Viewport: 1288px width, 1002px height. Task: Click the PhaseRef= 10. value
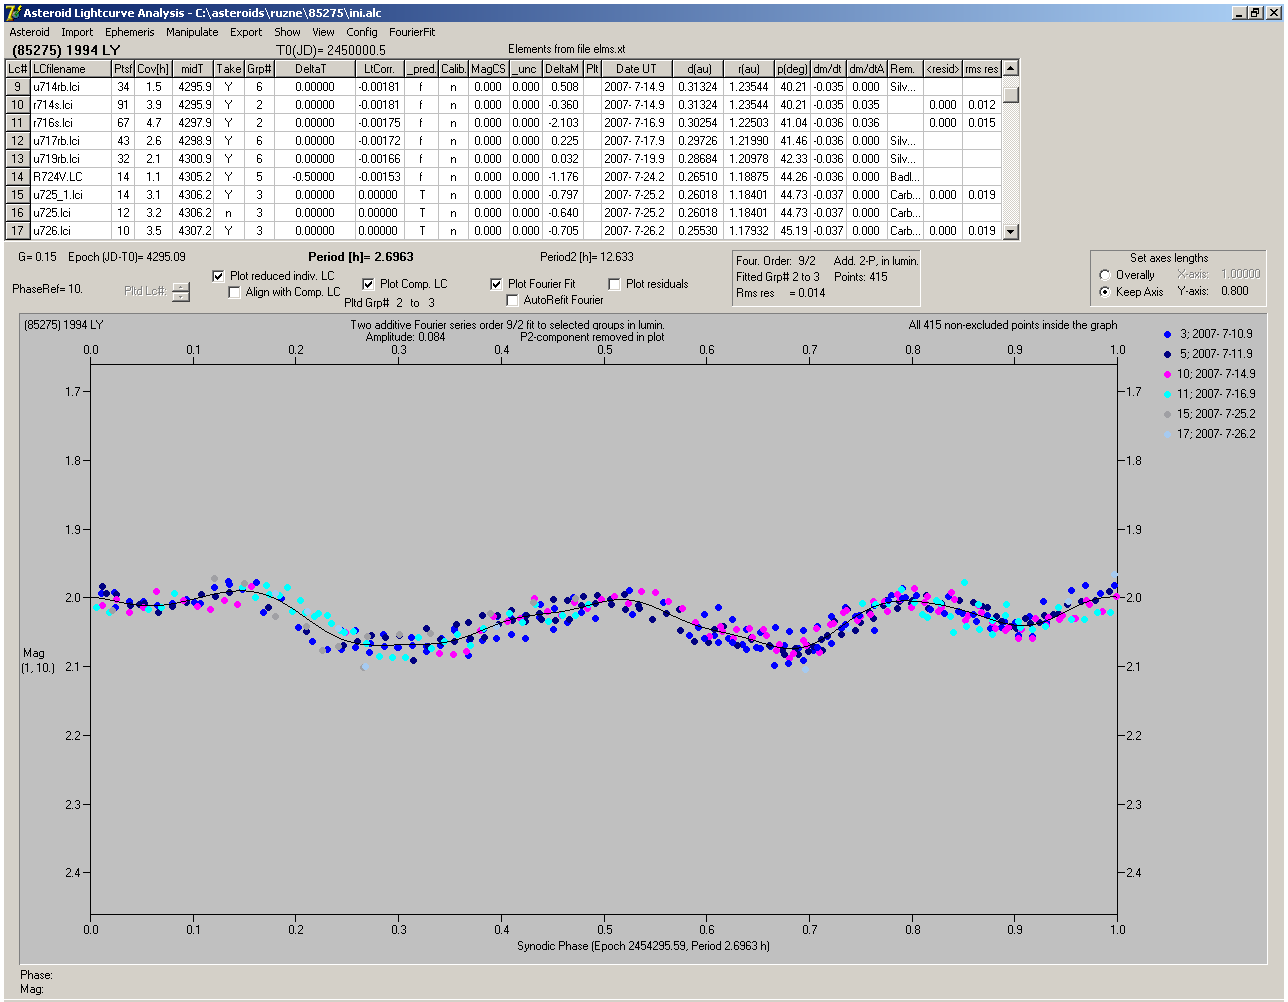click(x=47, y=289)
